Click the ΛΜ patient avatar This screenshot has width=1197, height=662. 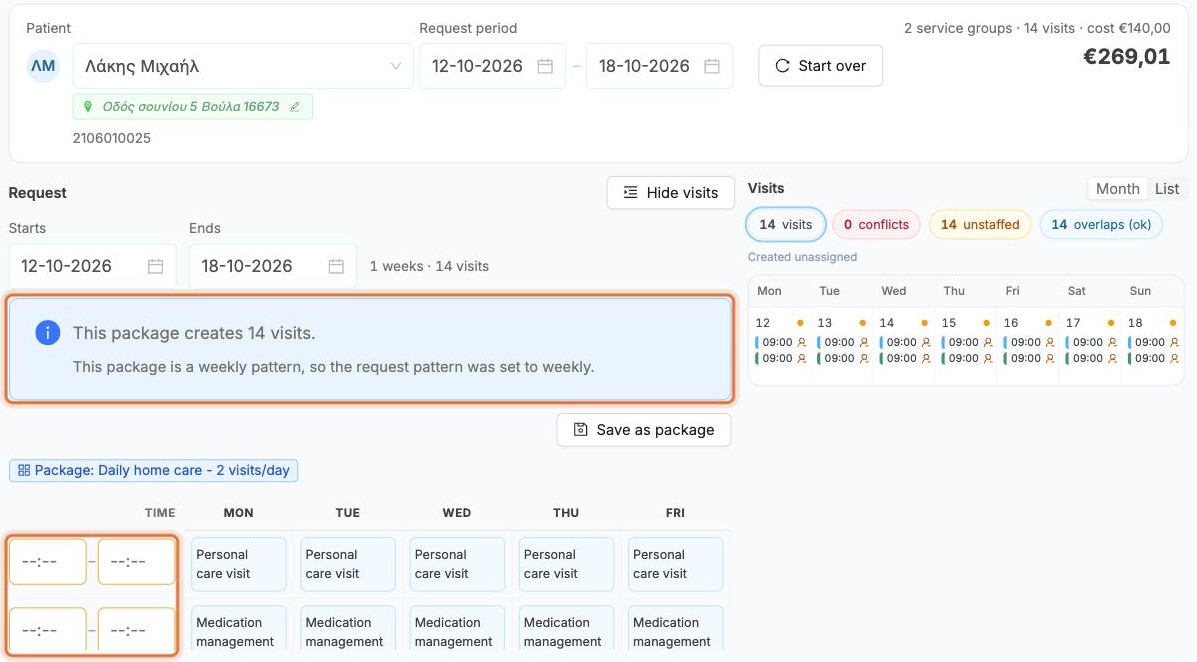tap(43, 66)
